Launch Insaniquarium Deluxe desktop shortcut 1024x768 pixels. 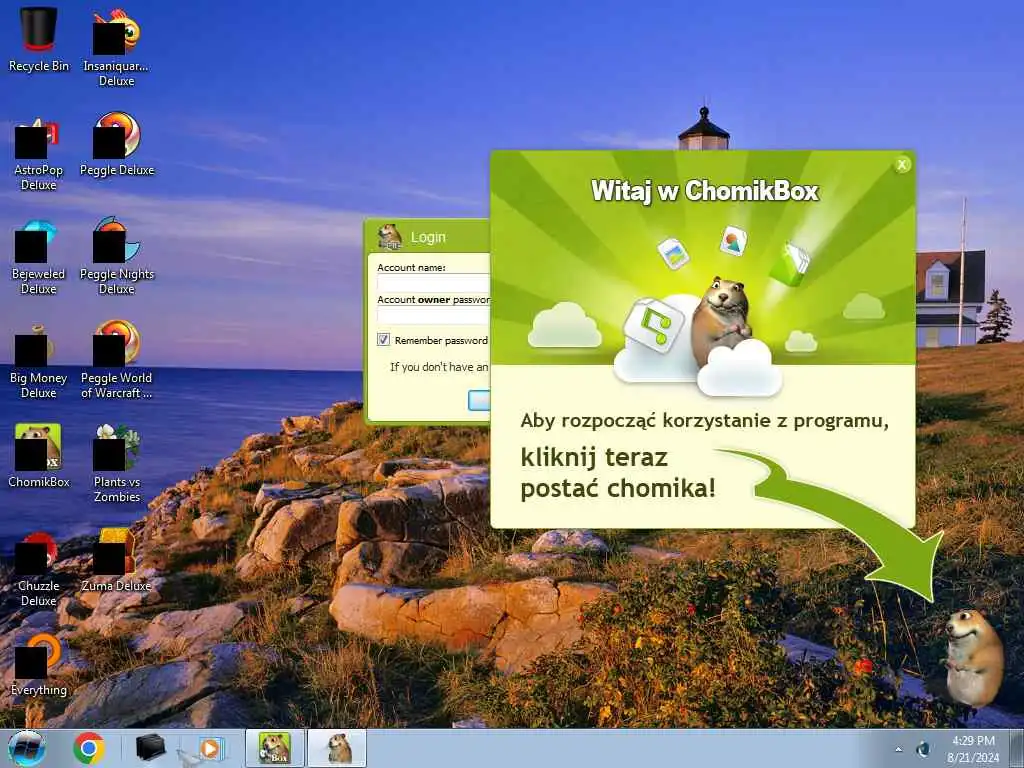(x=116, y=47)
